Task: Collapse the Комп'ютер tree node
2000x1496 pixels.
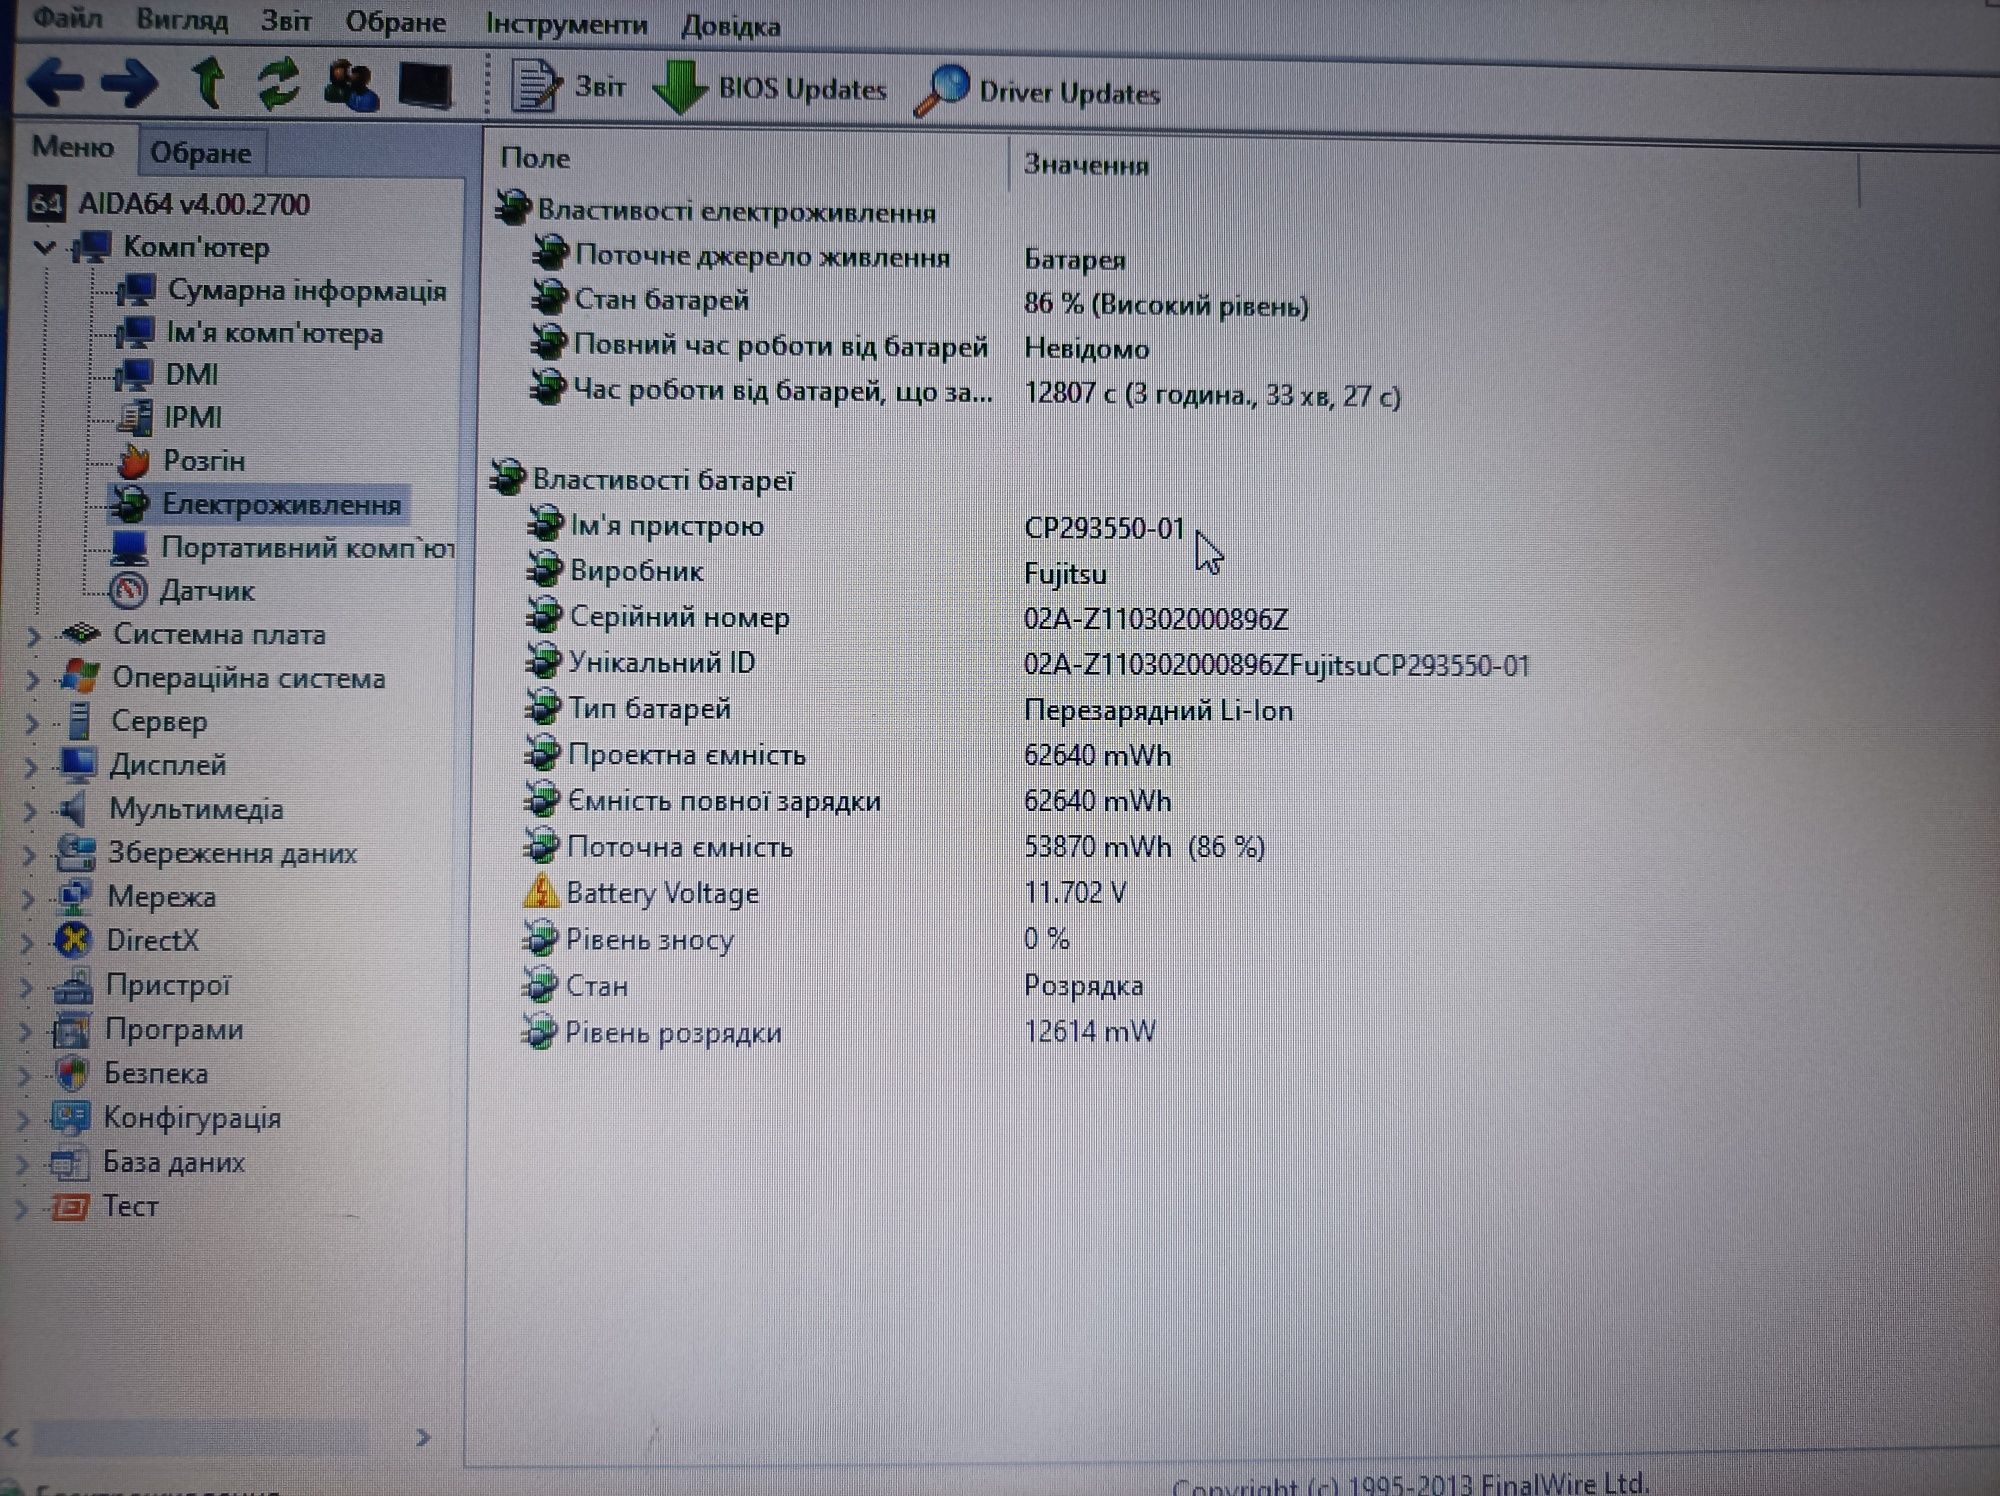Action: pyautogui.click(x=43, y=247)
